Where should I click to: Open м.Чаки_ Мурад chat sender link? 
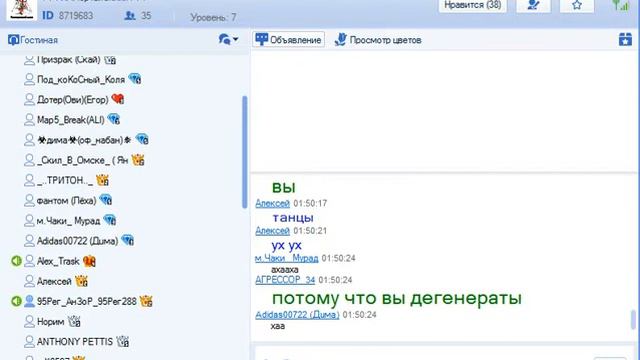coord(287,258)
